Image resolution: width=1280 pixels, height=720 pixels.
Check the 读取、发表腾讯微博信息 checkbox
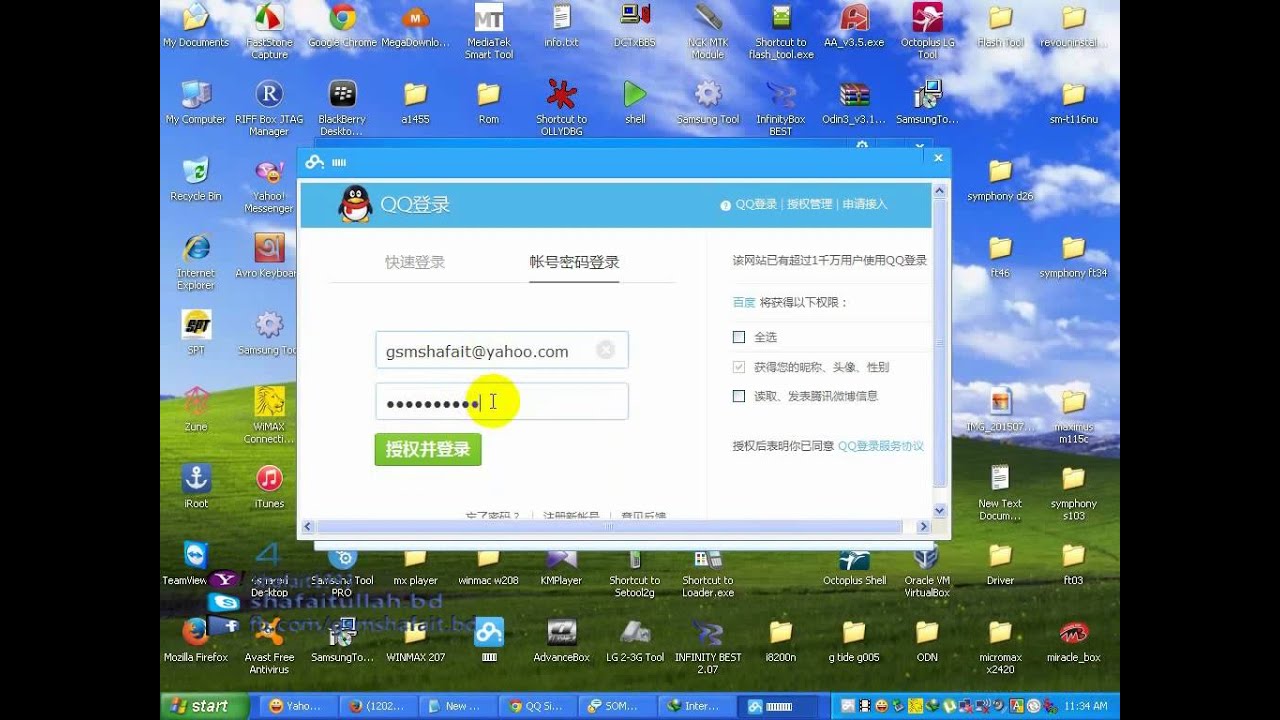tap(739, 396)
